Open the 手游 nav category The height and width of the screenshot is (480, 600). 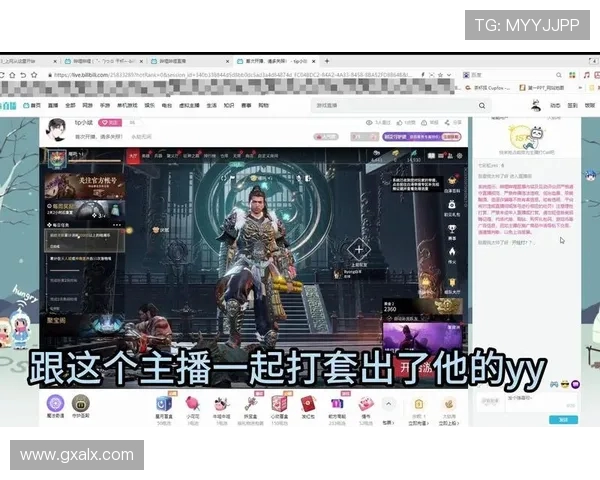105,105
